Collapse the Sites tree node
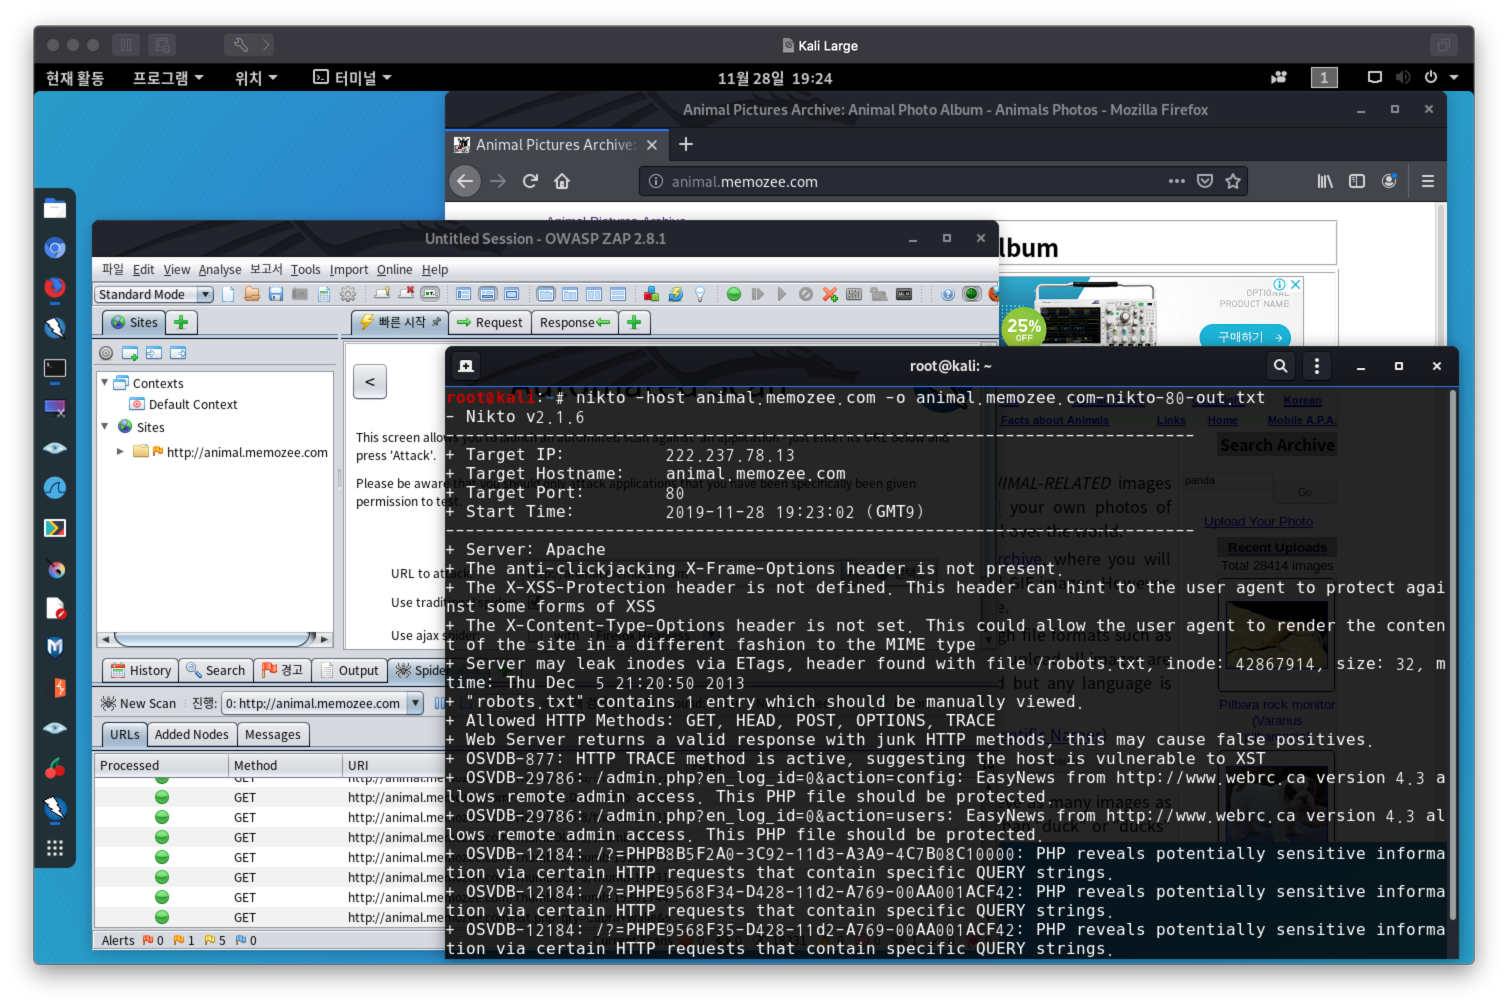 pos(104,426)
